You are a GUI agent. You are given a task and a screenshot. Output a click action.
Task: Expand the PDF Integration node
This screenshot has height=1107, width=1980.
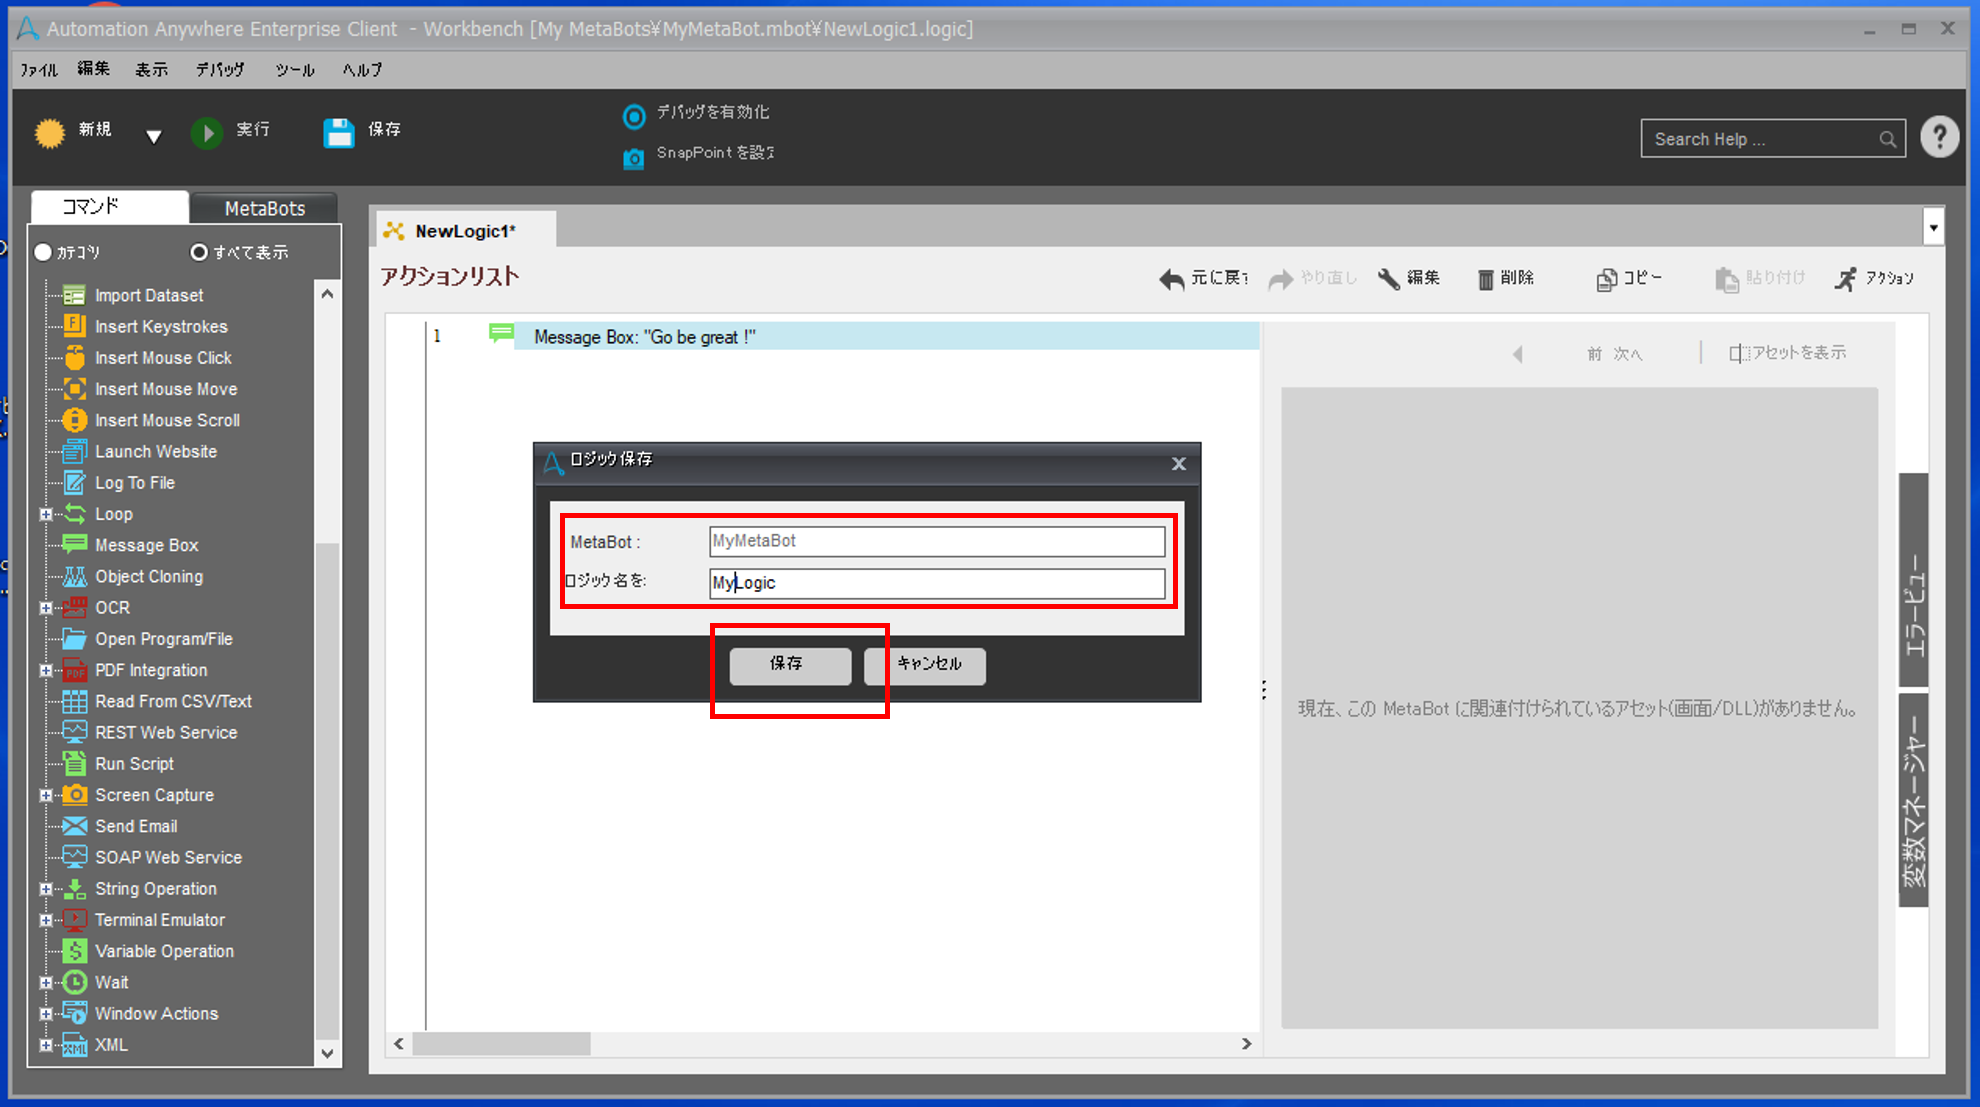(x=45, y=670)
